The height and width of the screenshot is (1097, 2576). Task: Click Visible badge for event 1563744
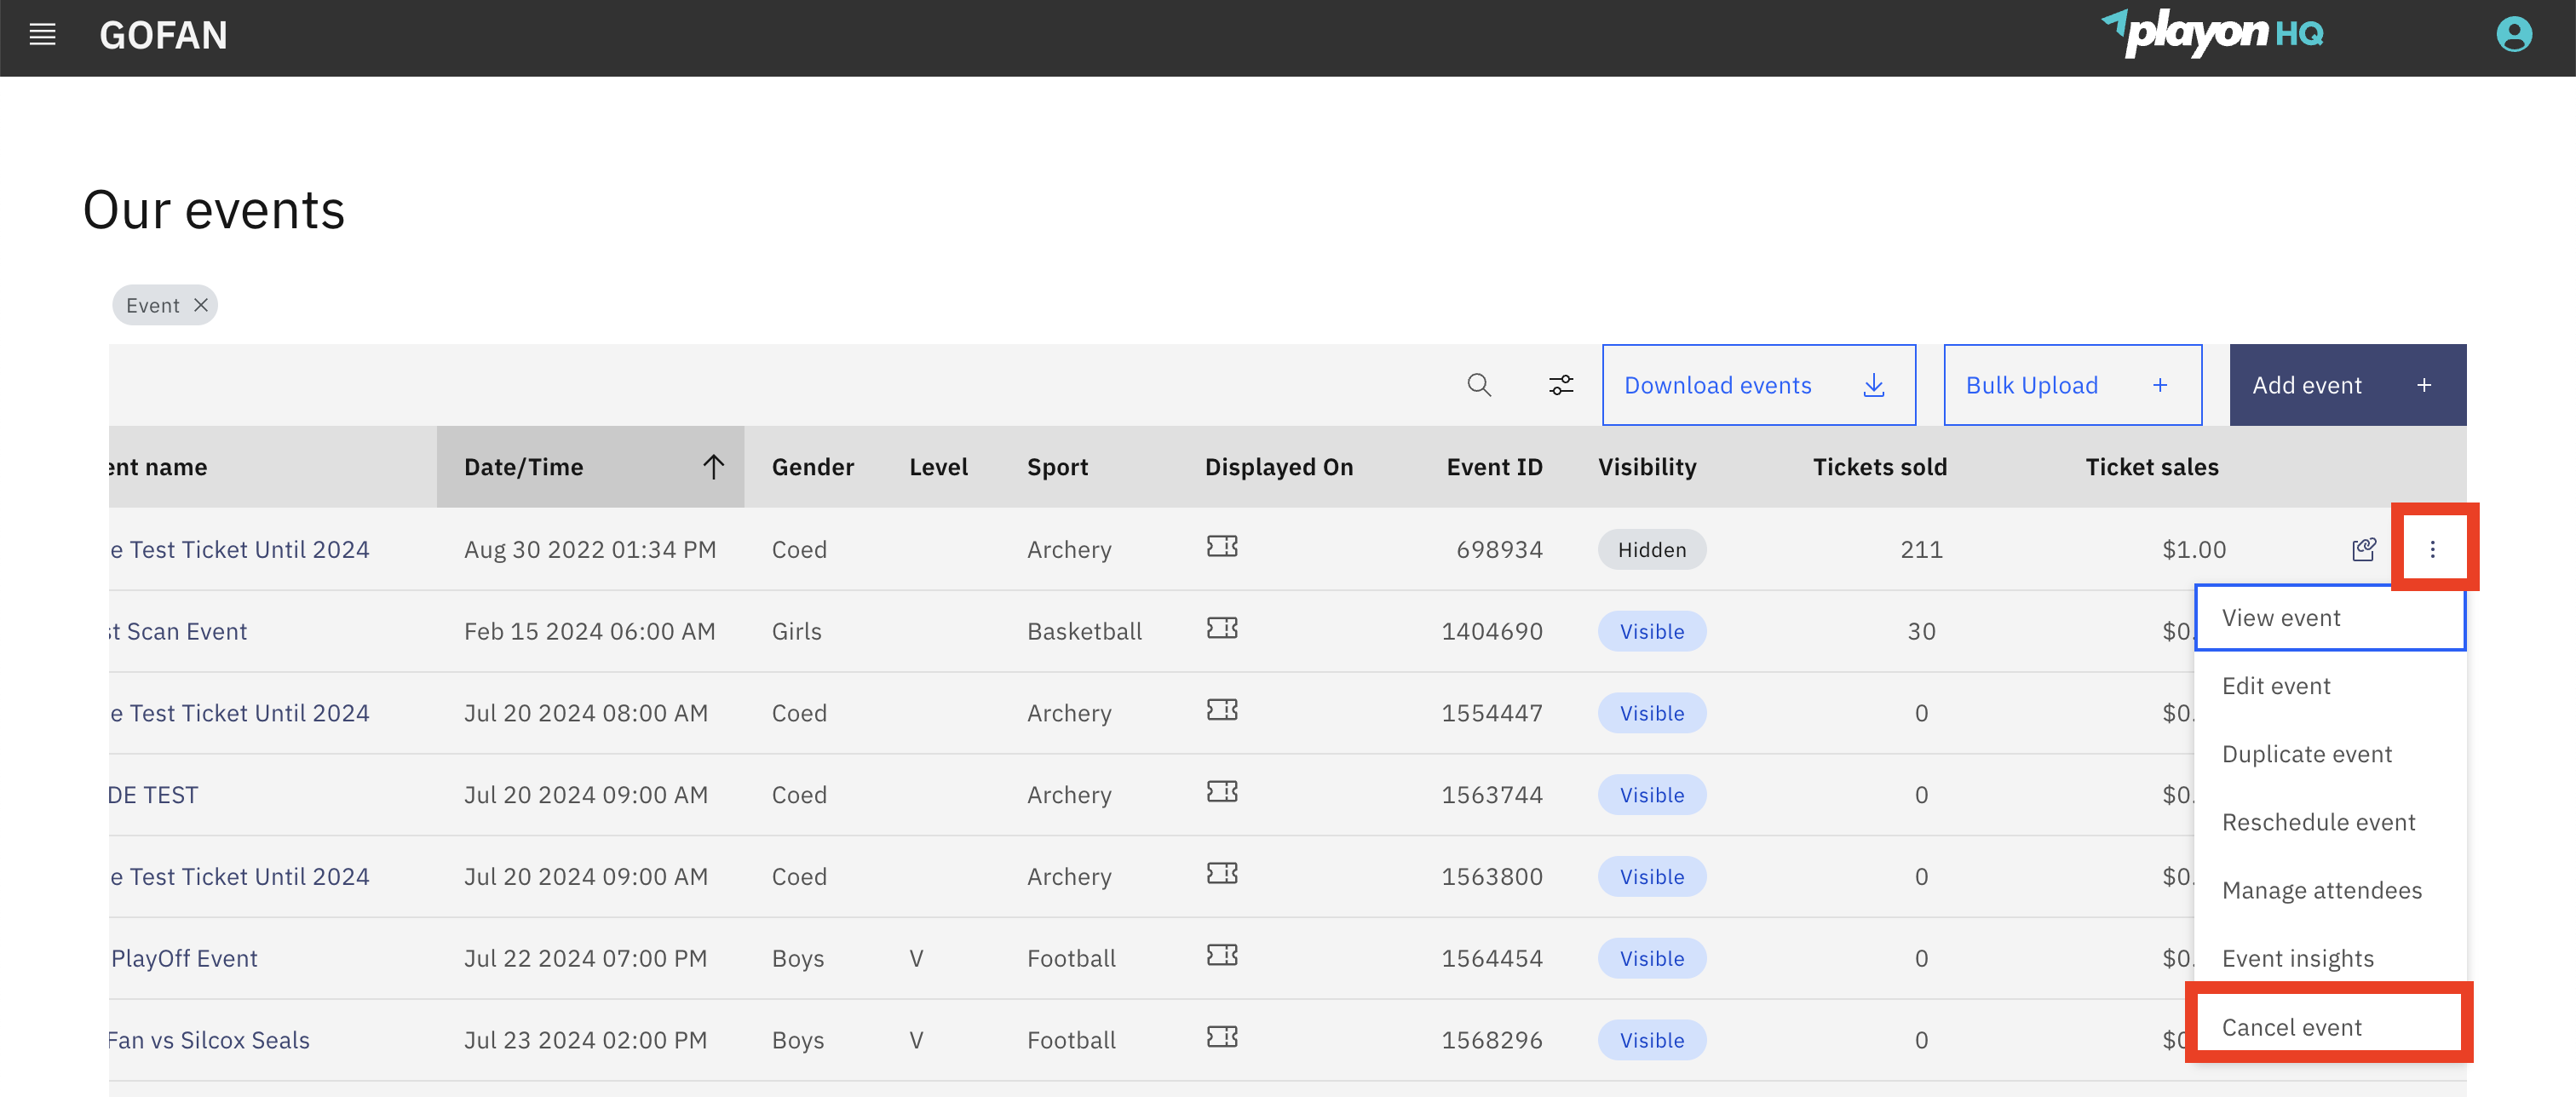tap(1652, 795)
